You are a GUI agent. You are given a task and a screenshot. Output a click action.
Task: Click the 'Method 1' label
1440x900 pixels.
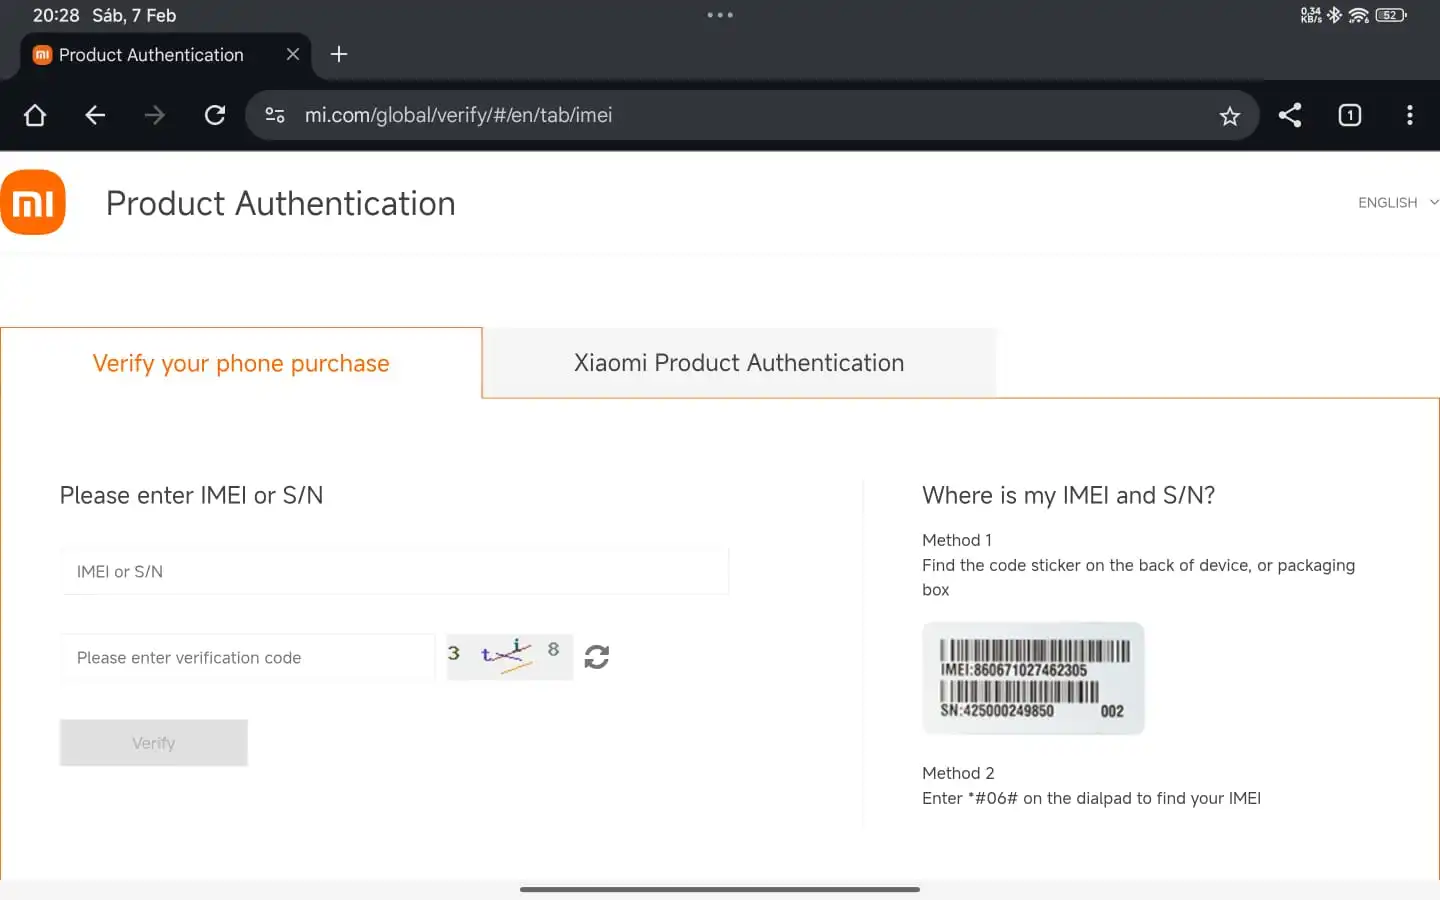click(957, 540)
